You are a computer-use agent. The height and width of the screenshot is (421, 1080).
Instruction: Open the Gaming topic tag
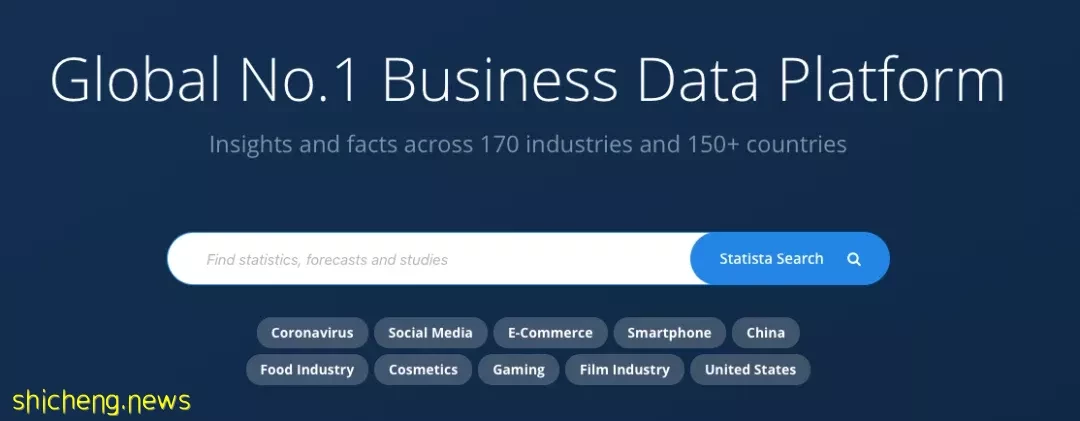pyautogui.click(x=519, y=369)
